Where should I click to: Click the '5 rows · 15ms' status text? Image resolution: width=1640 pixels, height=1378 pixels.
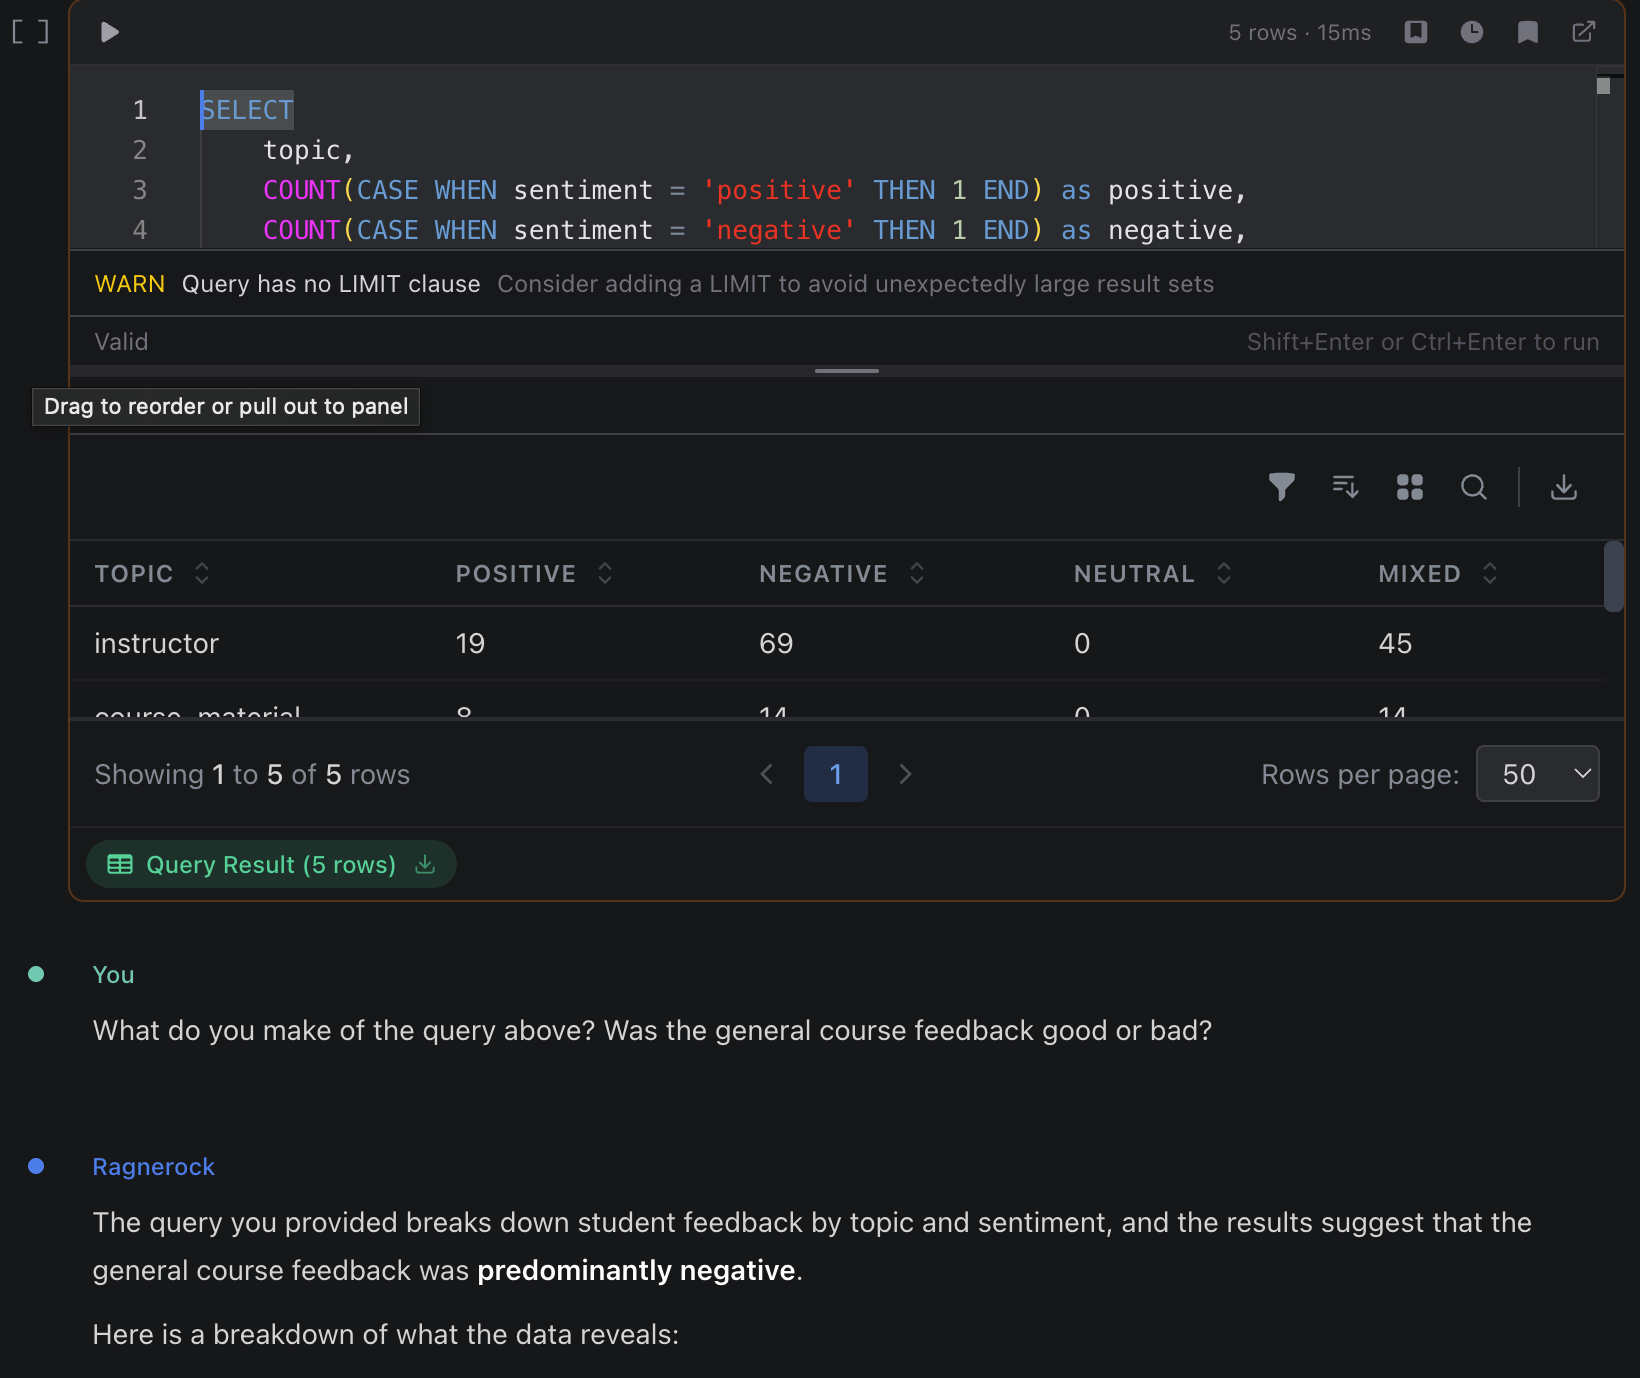1300,33
